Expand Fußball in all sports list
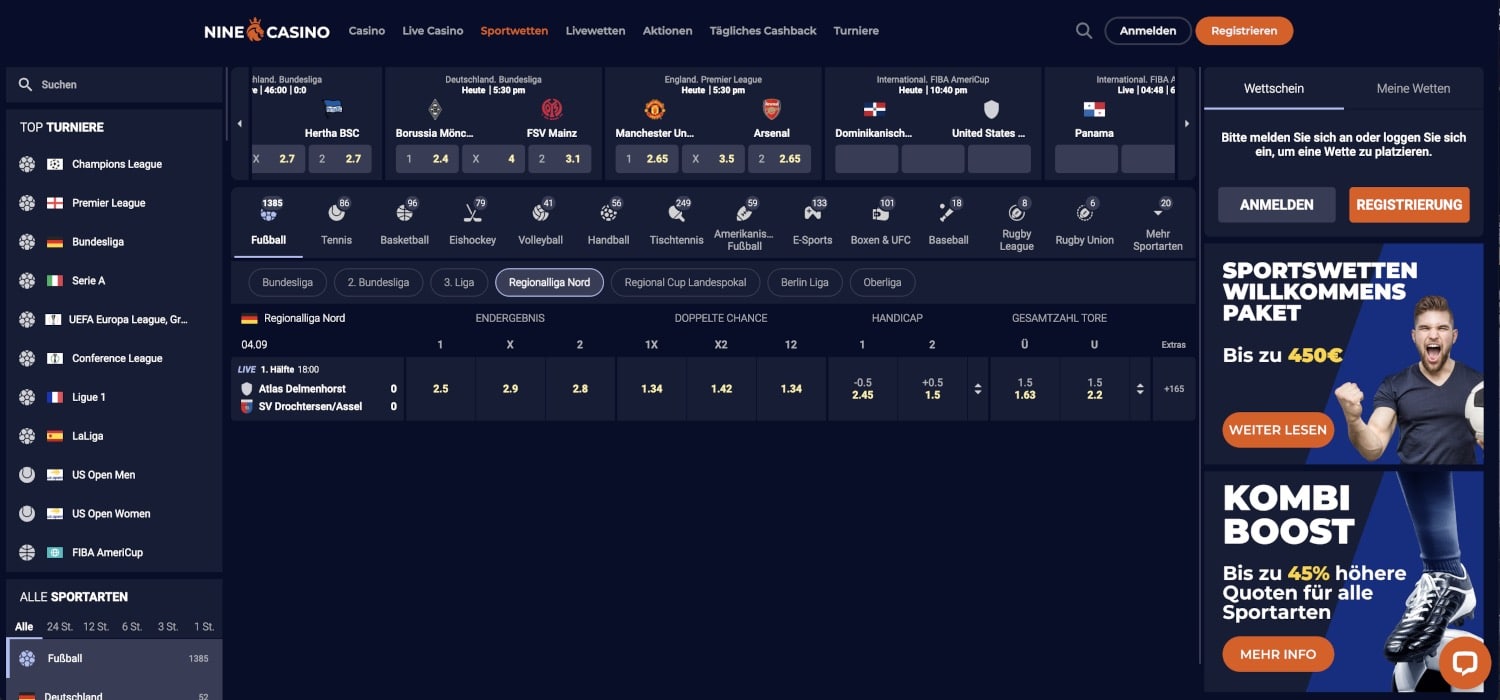 click(x=114, y=659)
